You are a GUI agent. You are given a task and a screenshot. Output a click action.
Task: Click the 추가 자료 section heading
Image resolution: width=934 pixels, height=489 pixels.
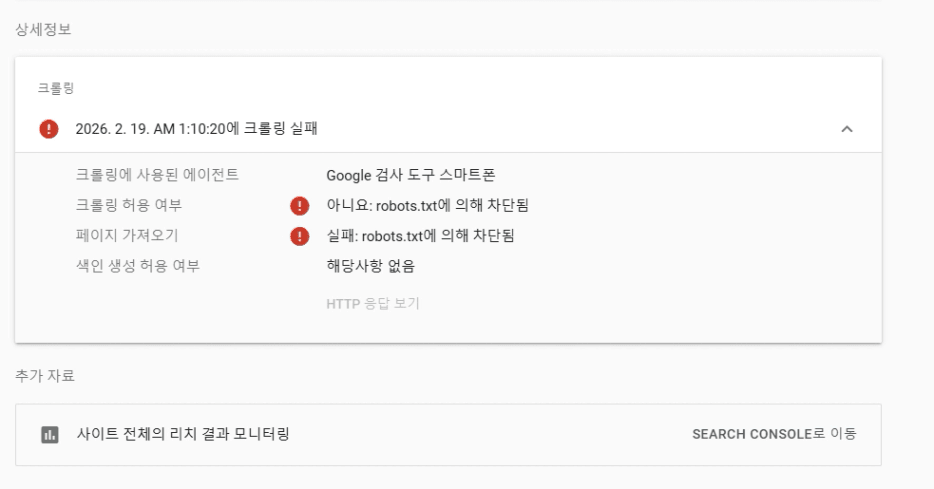(44, 376)
